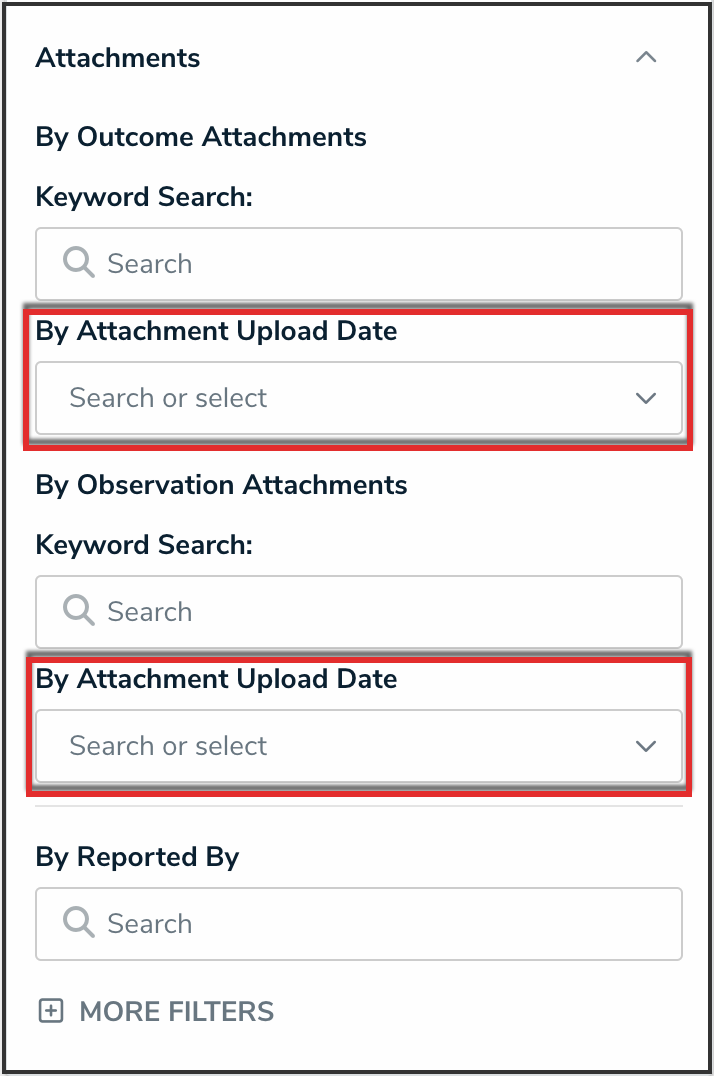Click Keyword Search label under Observation Attachments
This screenshot has width=714, height=1076.
pyautogui.click(x=144, y=545)
